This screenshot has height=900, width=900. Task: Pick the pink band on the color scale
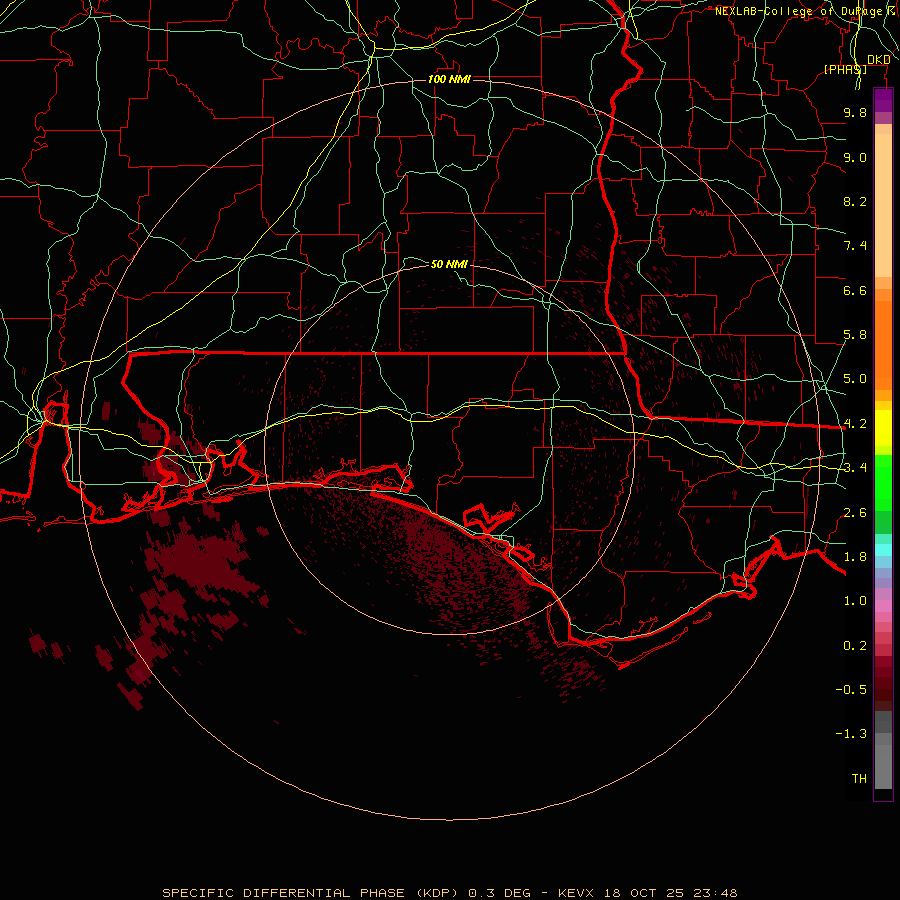(x=883, y=606)
